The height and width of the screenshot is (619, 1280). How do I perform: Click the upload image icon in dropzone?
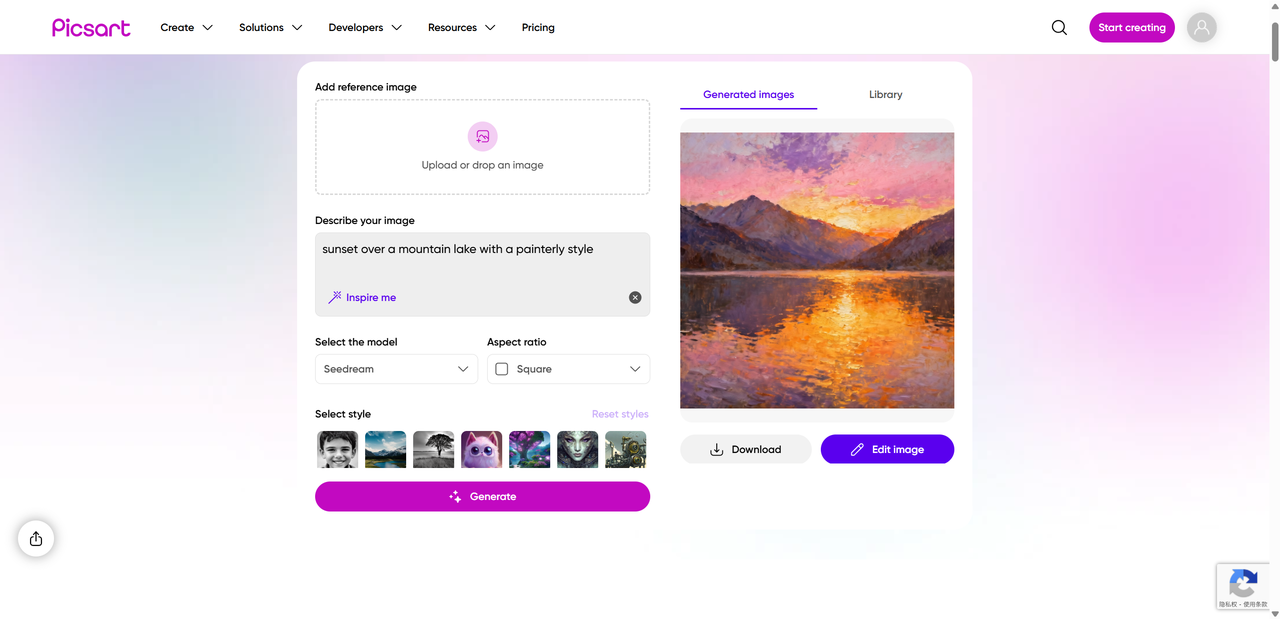[482, 136]
